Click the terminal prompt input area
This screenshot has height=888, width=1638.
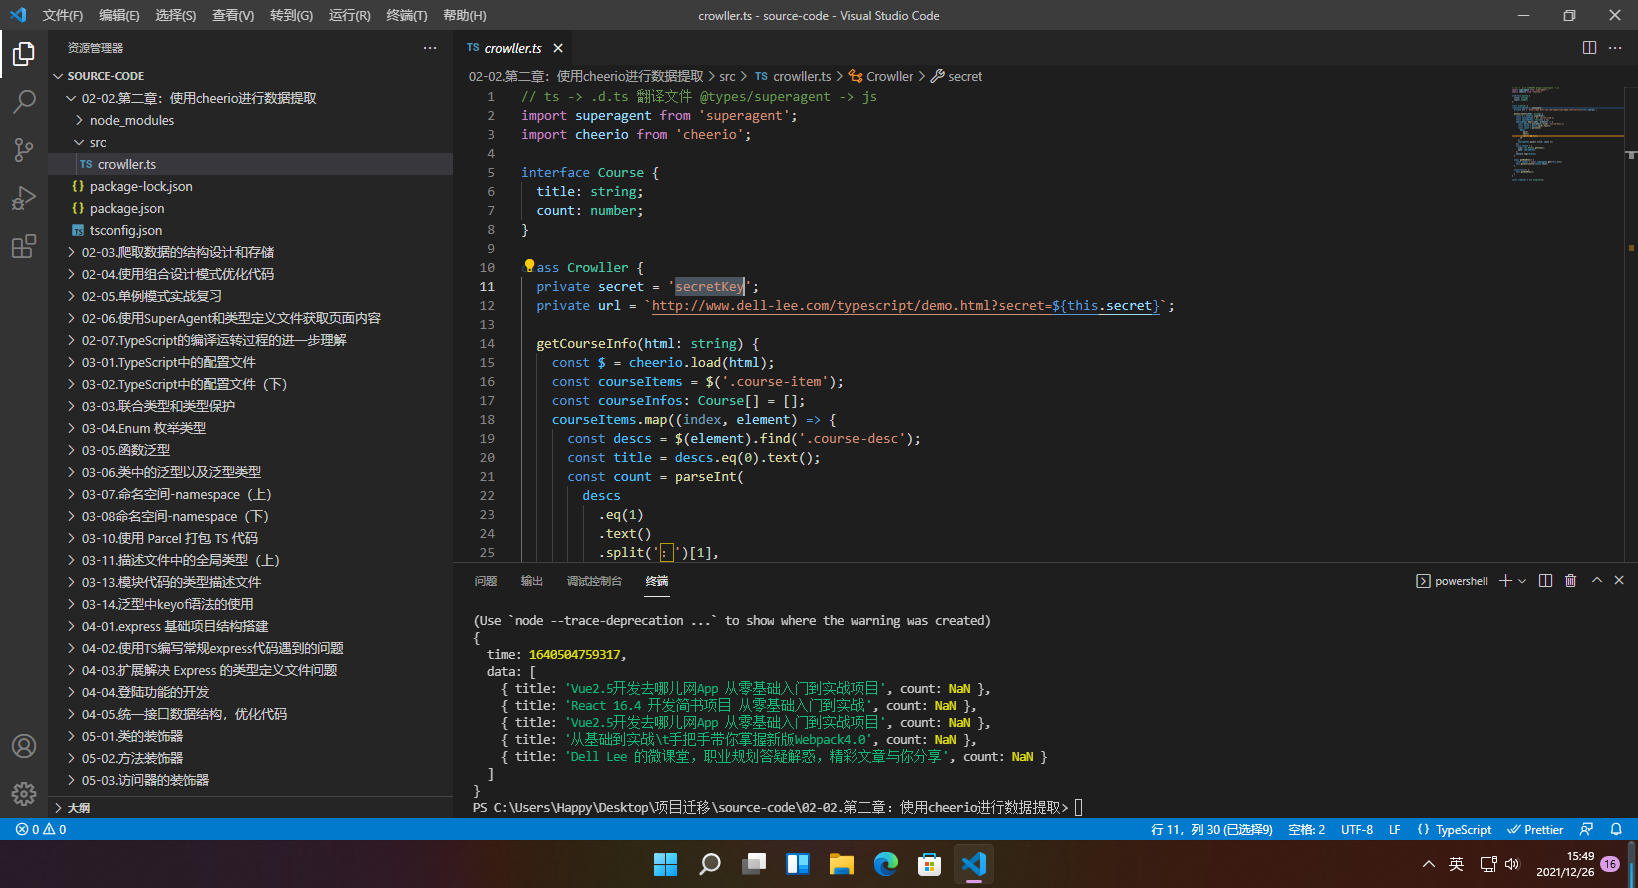[1079, 807]
